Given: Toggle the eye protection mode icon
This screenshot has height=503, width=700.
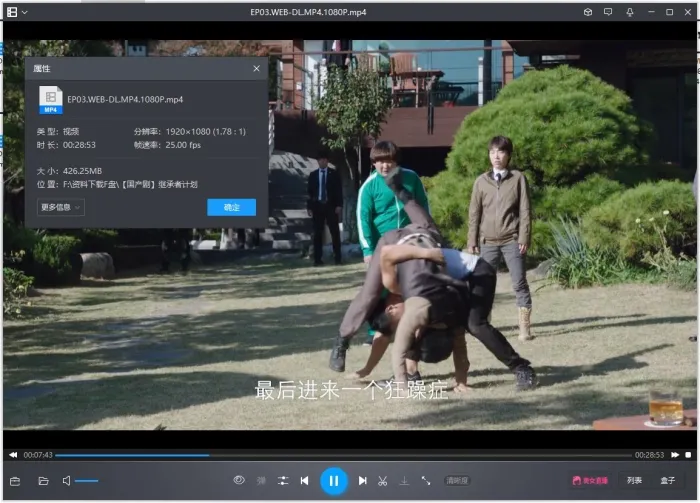Looking at the screenshot, I should 239,480.
